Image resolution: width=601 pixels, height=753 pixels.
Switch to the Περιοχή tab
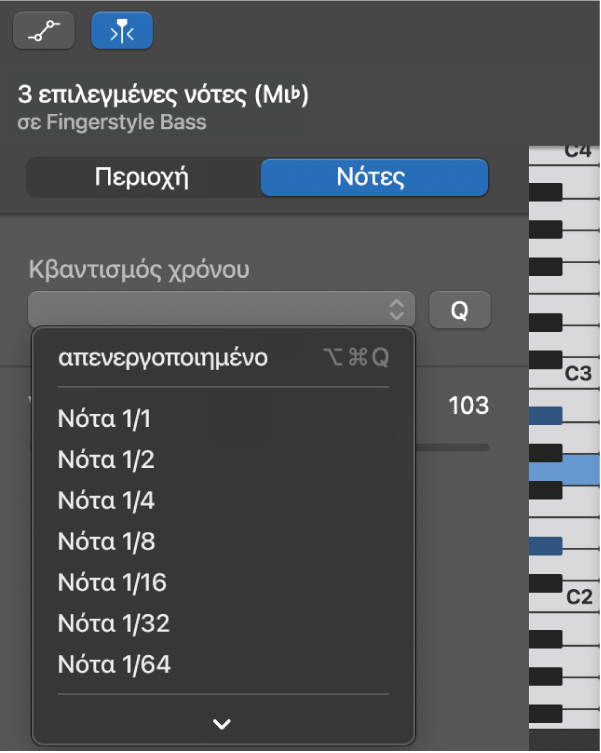[x=142, y=177]
